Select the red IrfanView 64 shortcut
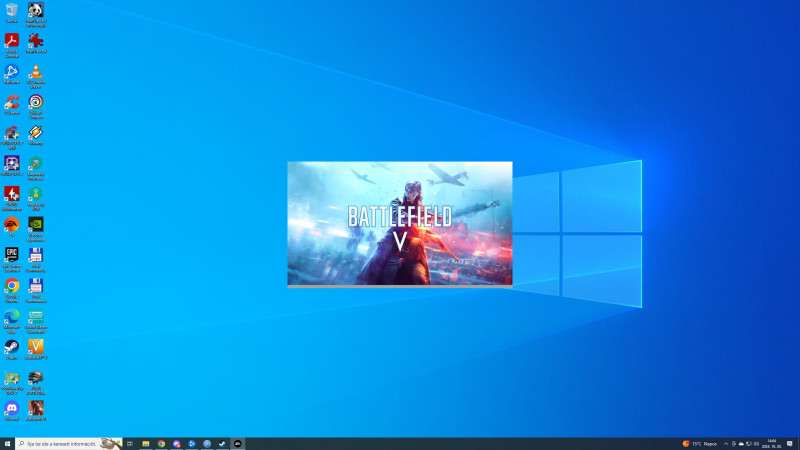Viewport: 800px width, 450px height. coord(36,43)
